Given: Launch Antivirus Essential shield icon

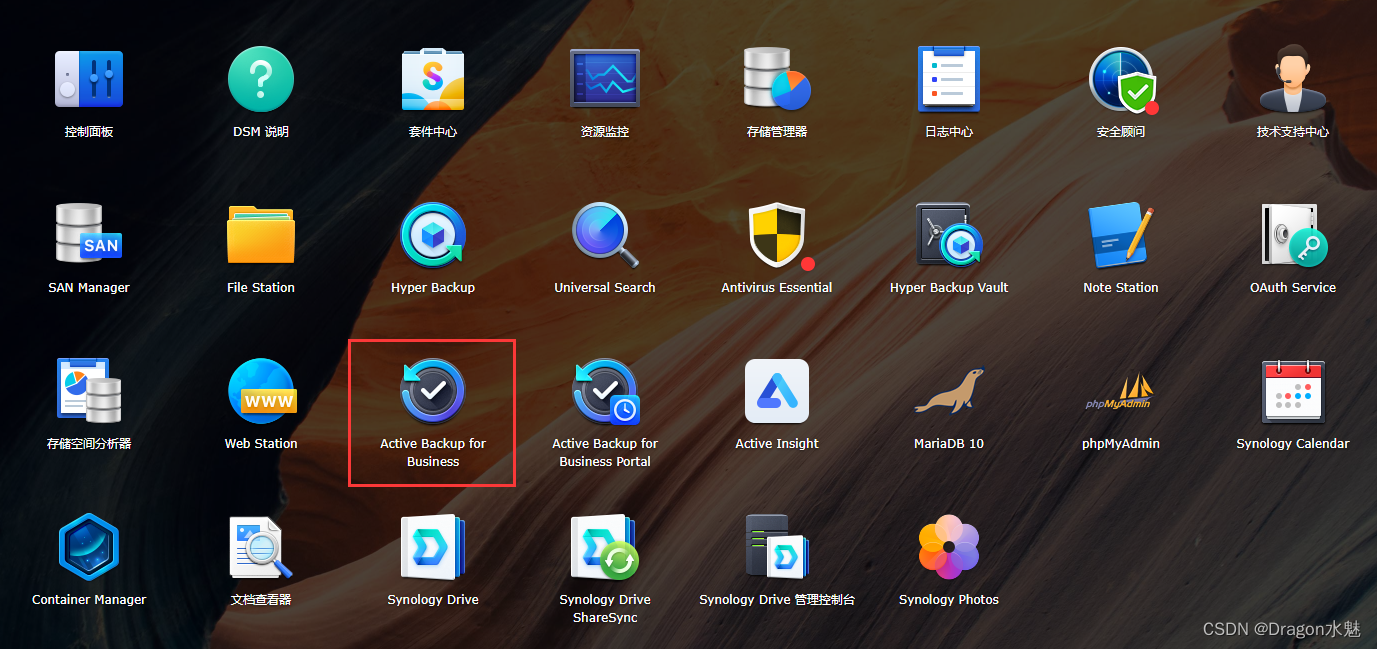Looking at the screenshot, I should [779, 236].
